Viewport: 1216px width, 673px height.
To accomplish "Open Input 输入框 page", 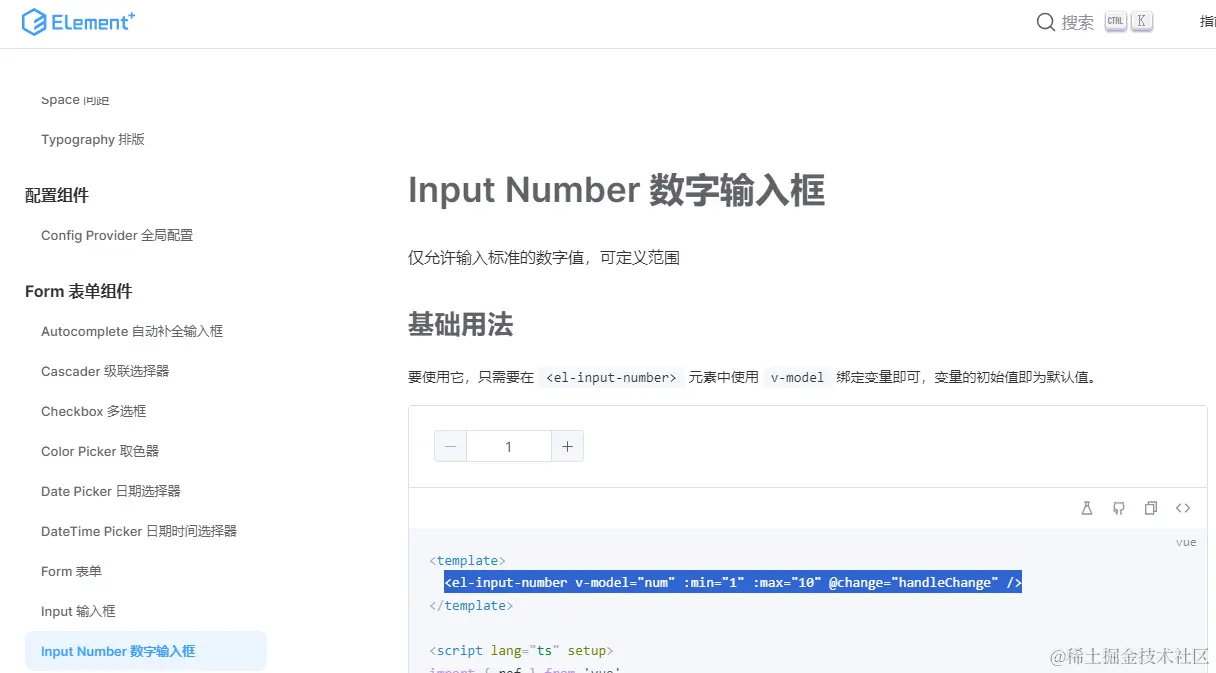I will coord(79,611).
